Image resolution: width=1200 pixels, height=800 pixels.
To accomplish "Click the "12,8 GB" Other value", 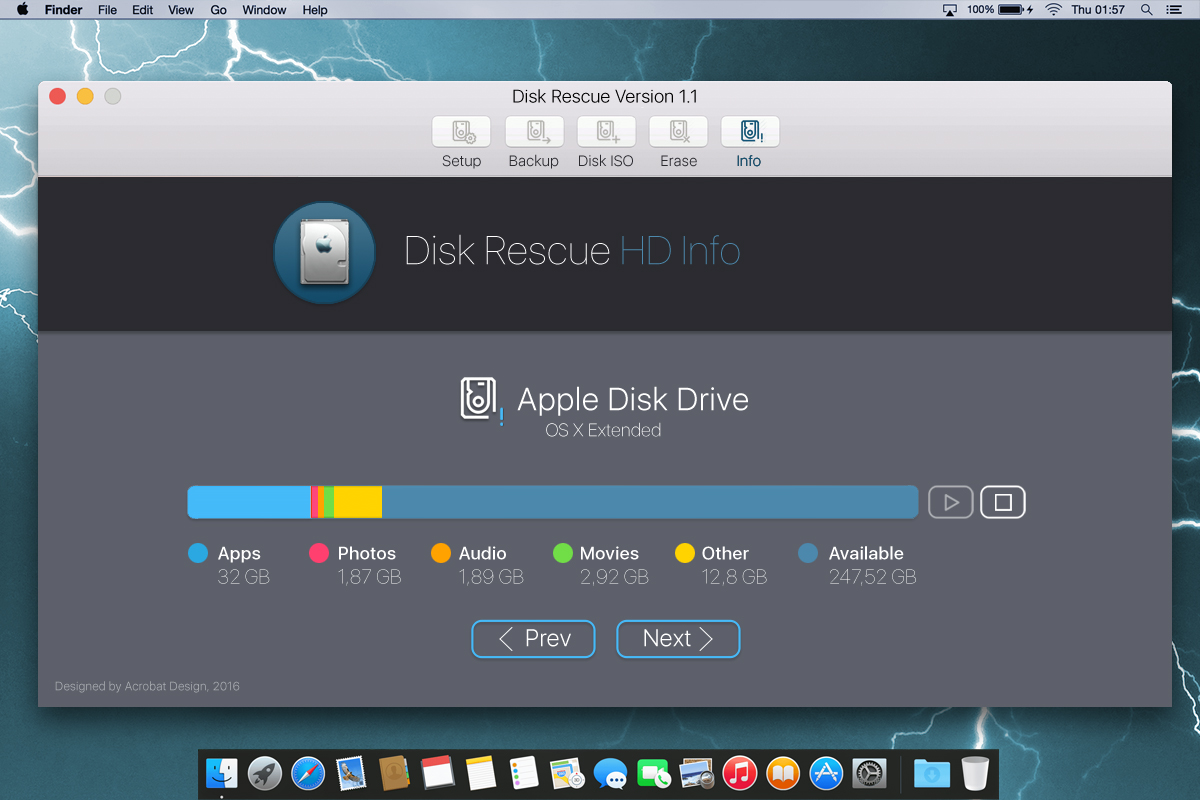I will 734,577.
